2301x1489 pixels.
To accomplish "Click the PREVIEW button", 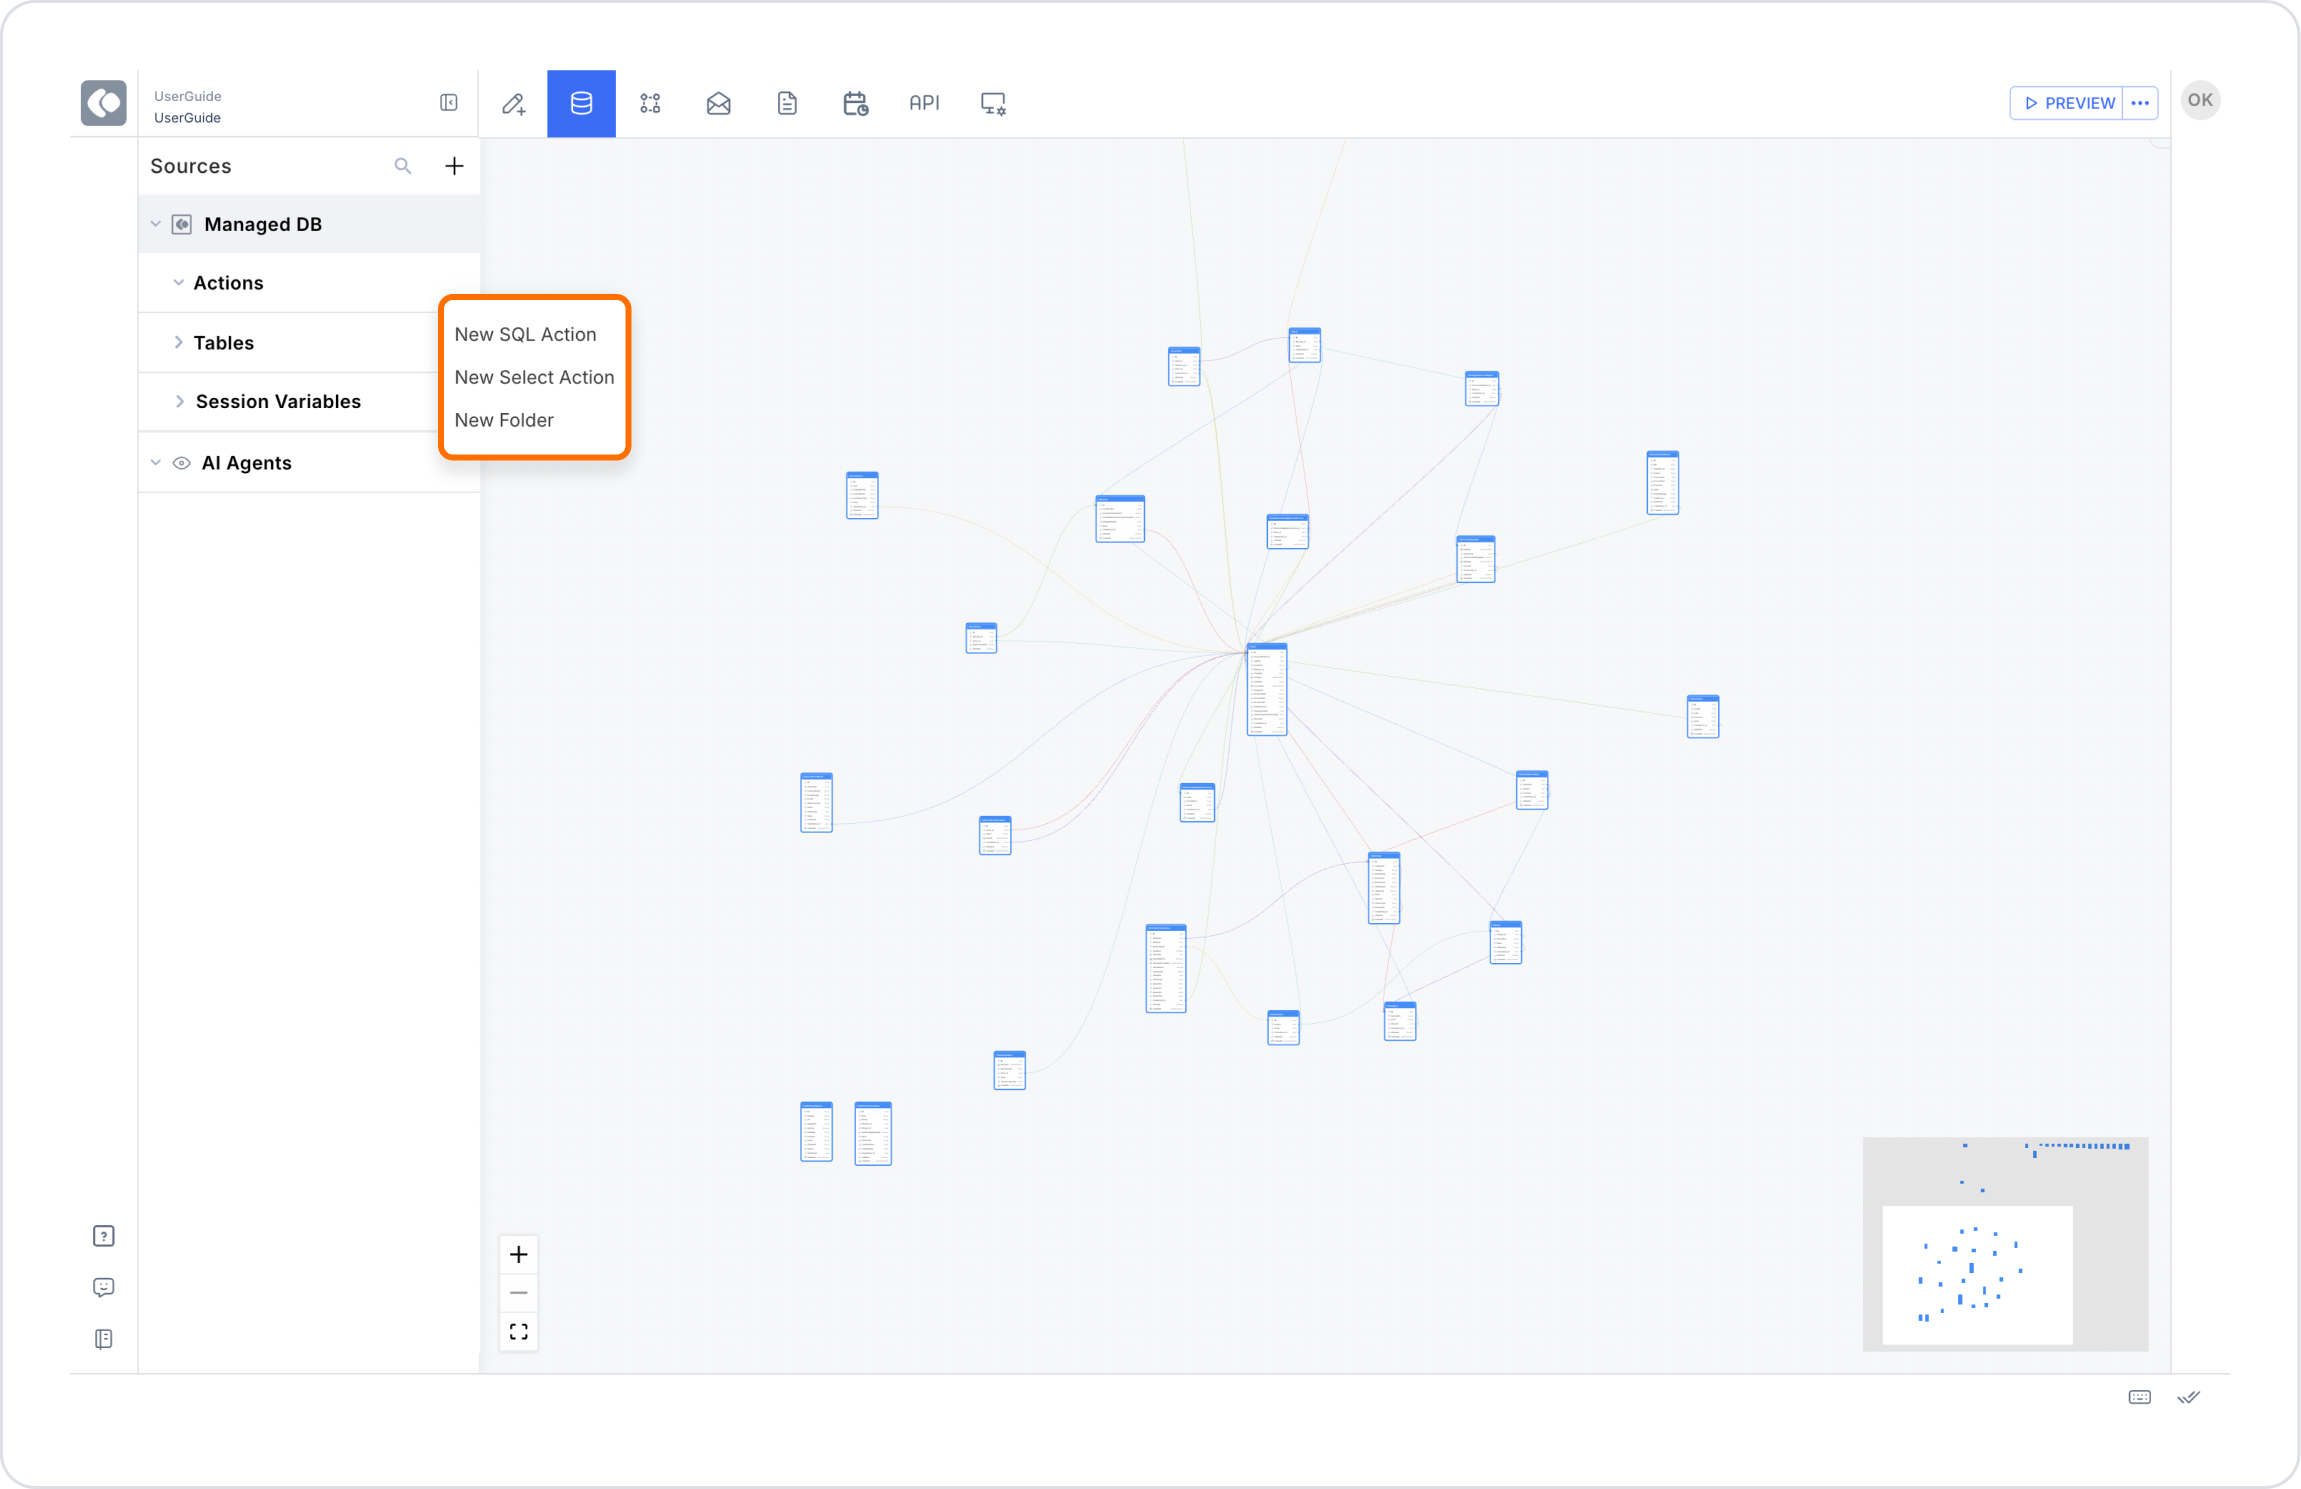I will (x=2068, y=103).
